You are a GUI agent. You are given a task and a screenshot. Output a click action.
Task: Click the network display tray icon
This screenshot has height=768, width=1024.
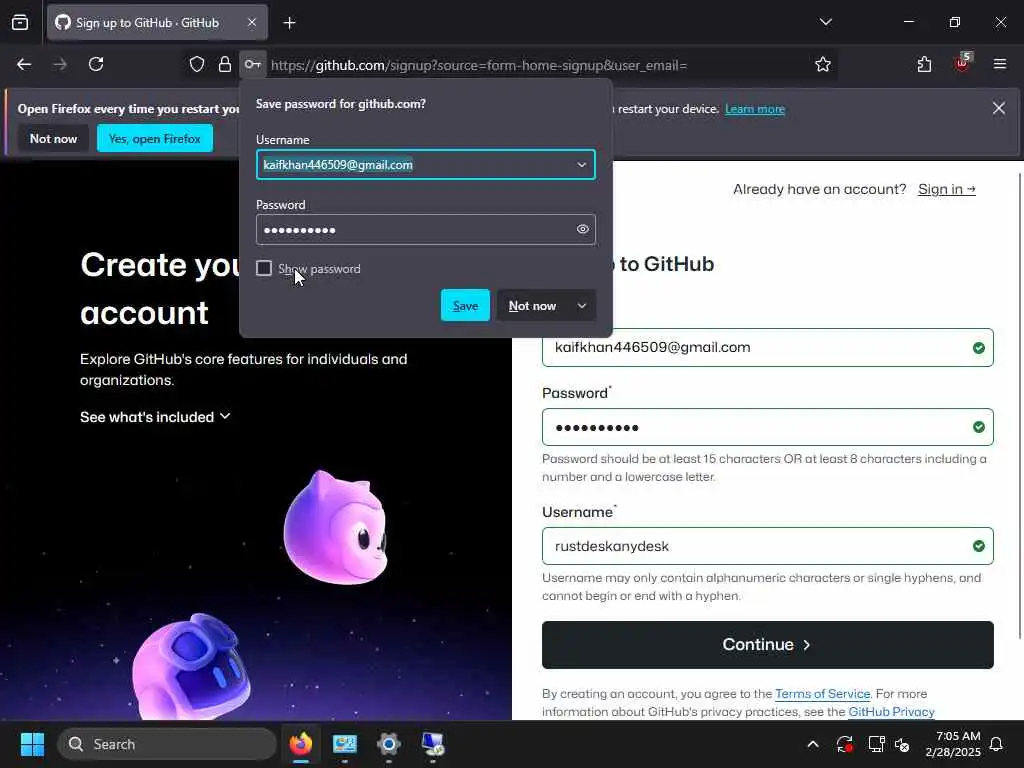(x=875, y=744)
